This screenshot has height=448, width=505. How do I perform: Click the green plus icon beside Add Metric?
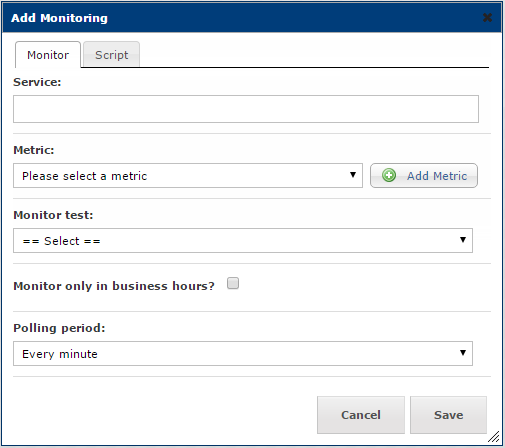click(389, 175)
